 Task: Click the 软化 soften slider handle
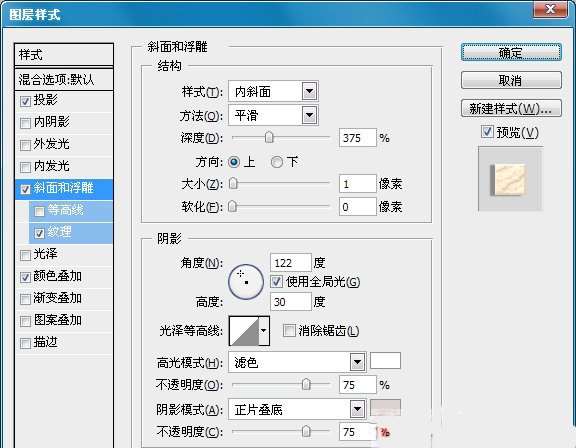click(x=232, y=206)
